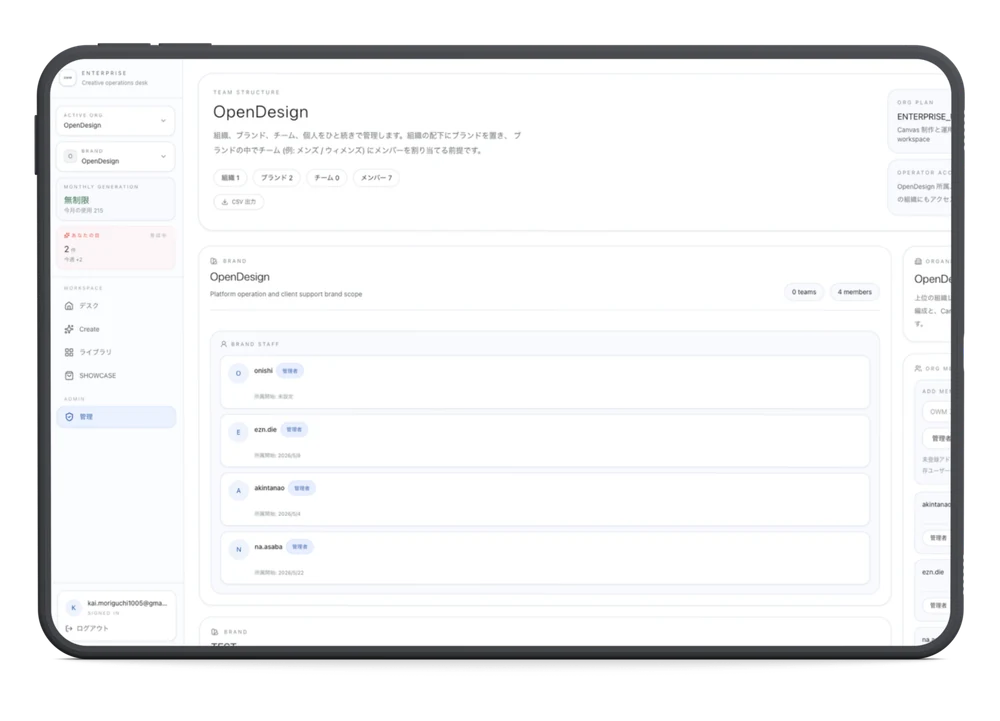This screenshot has width=1000, height=721.
Task: Click the Add Member email input field
Action: (x=937, y=412)
